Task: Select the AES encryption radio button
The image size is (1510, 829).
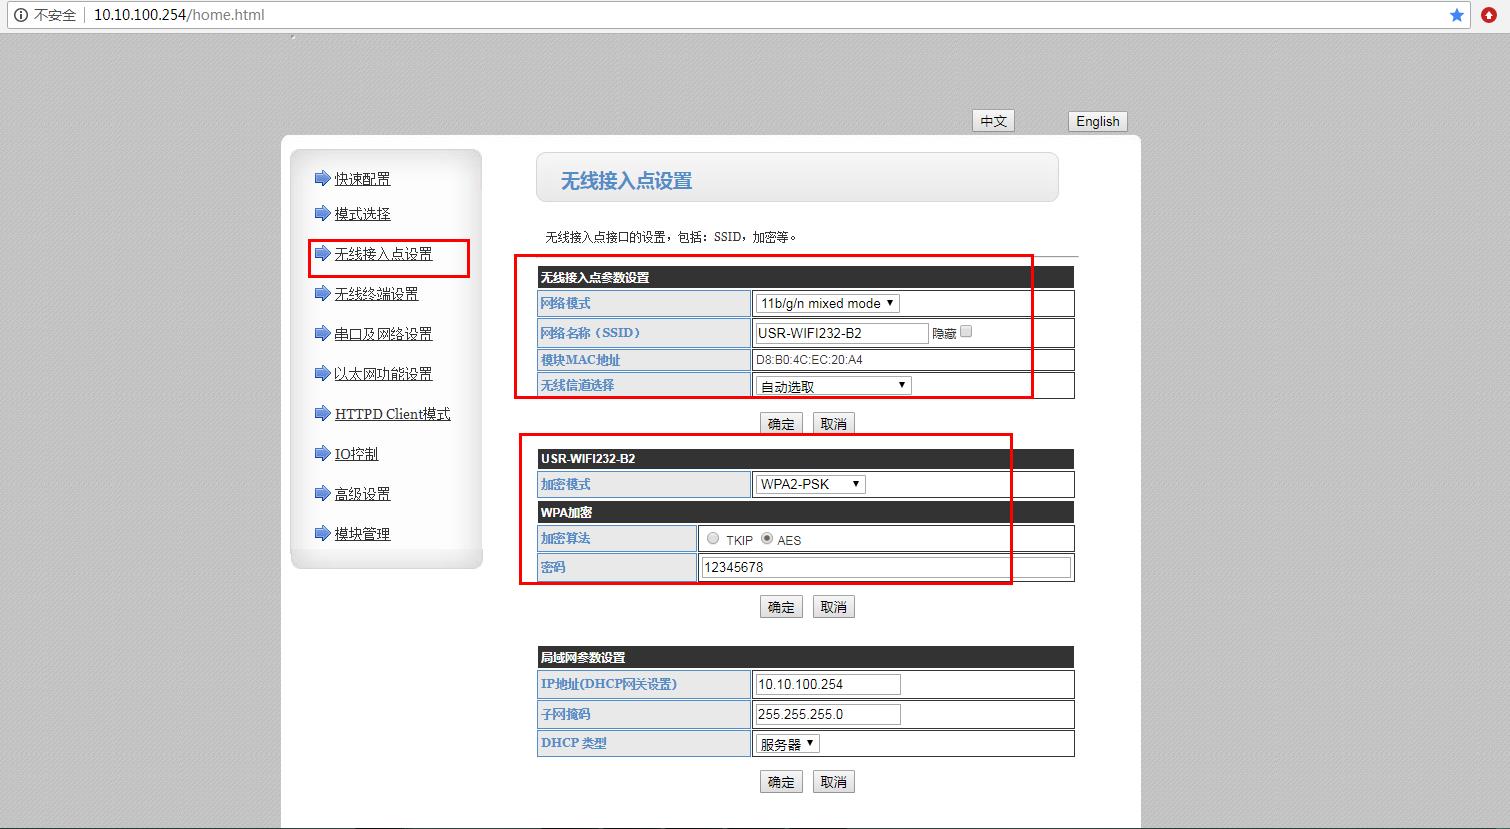Action: point(767,538)
